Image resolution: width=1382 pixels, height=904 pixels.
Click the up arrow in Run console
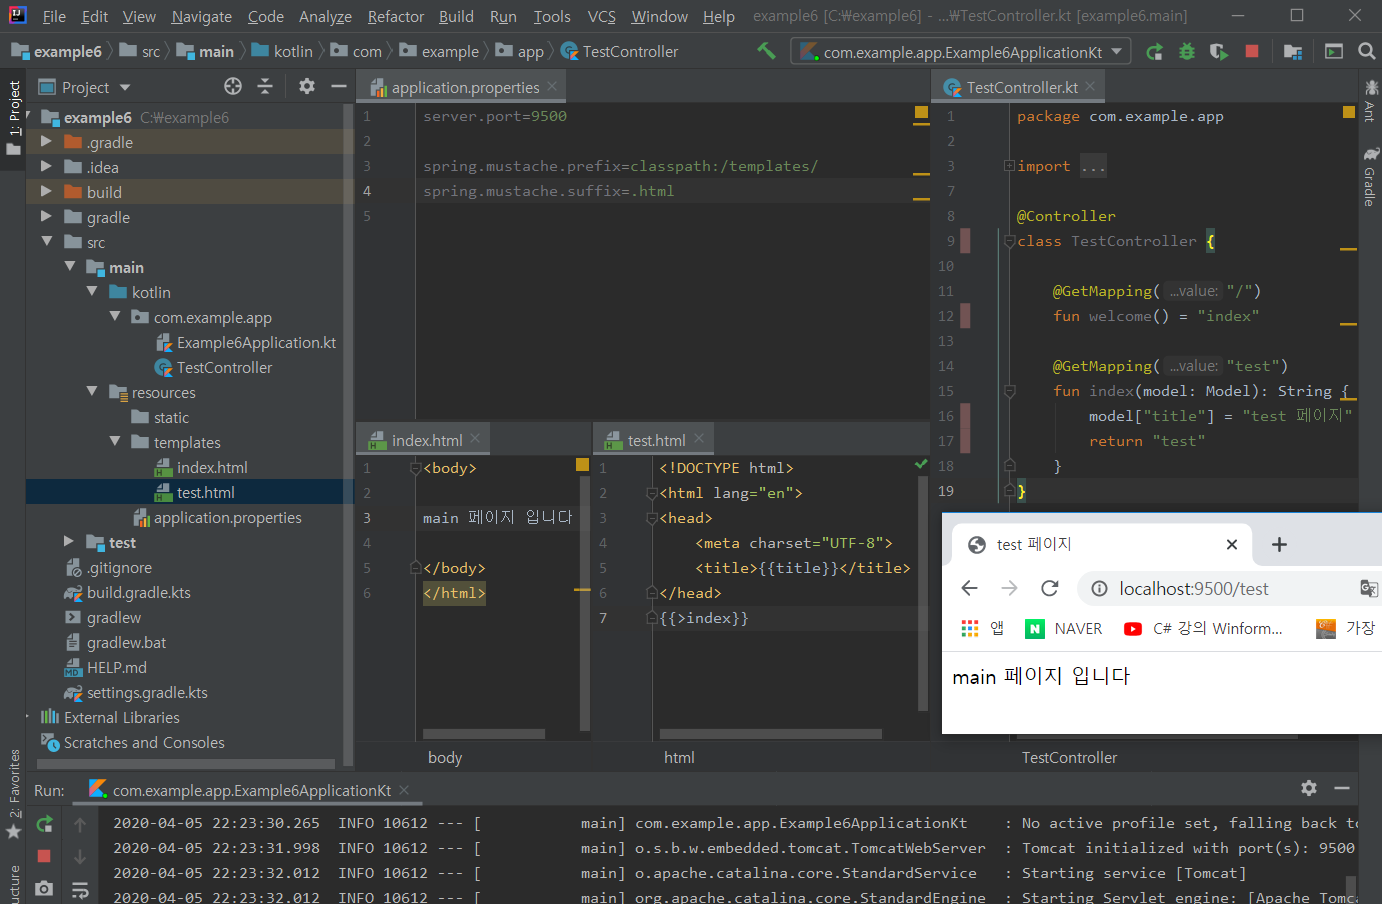click(80, 824)
